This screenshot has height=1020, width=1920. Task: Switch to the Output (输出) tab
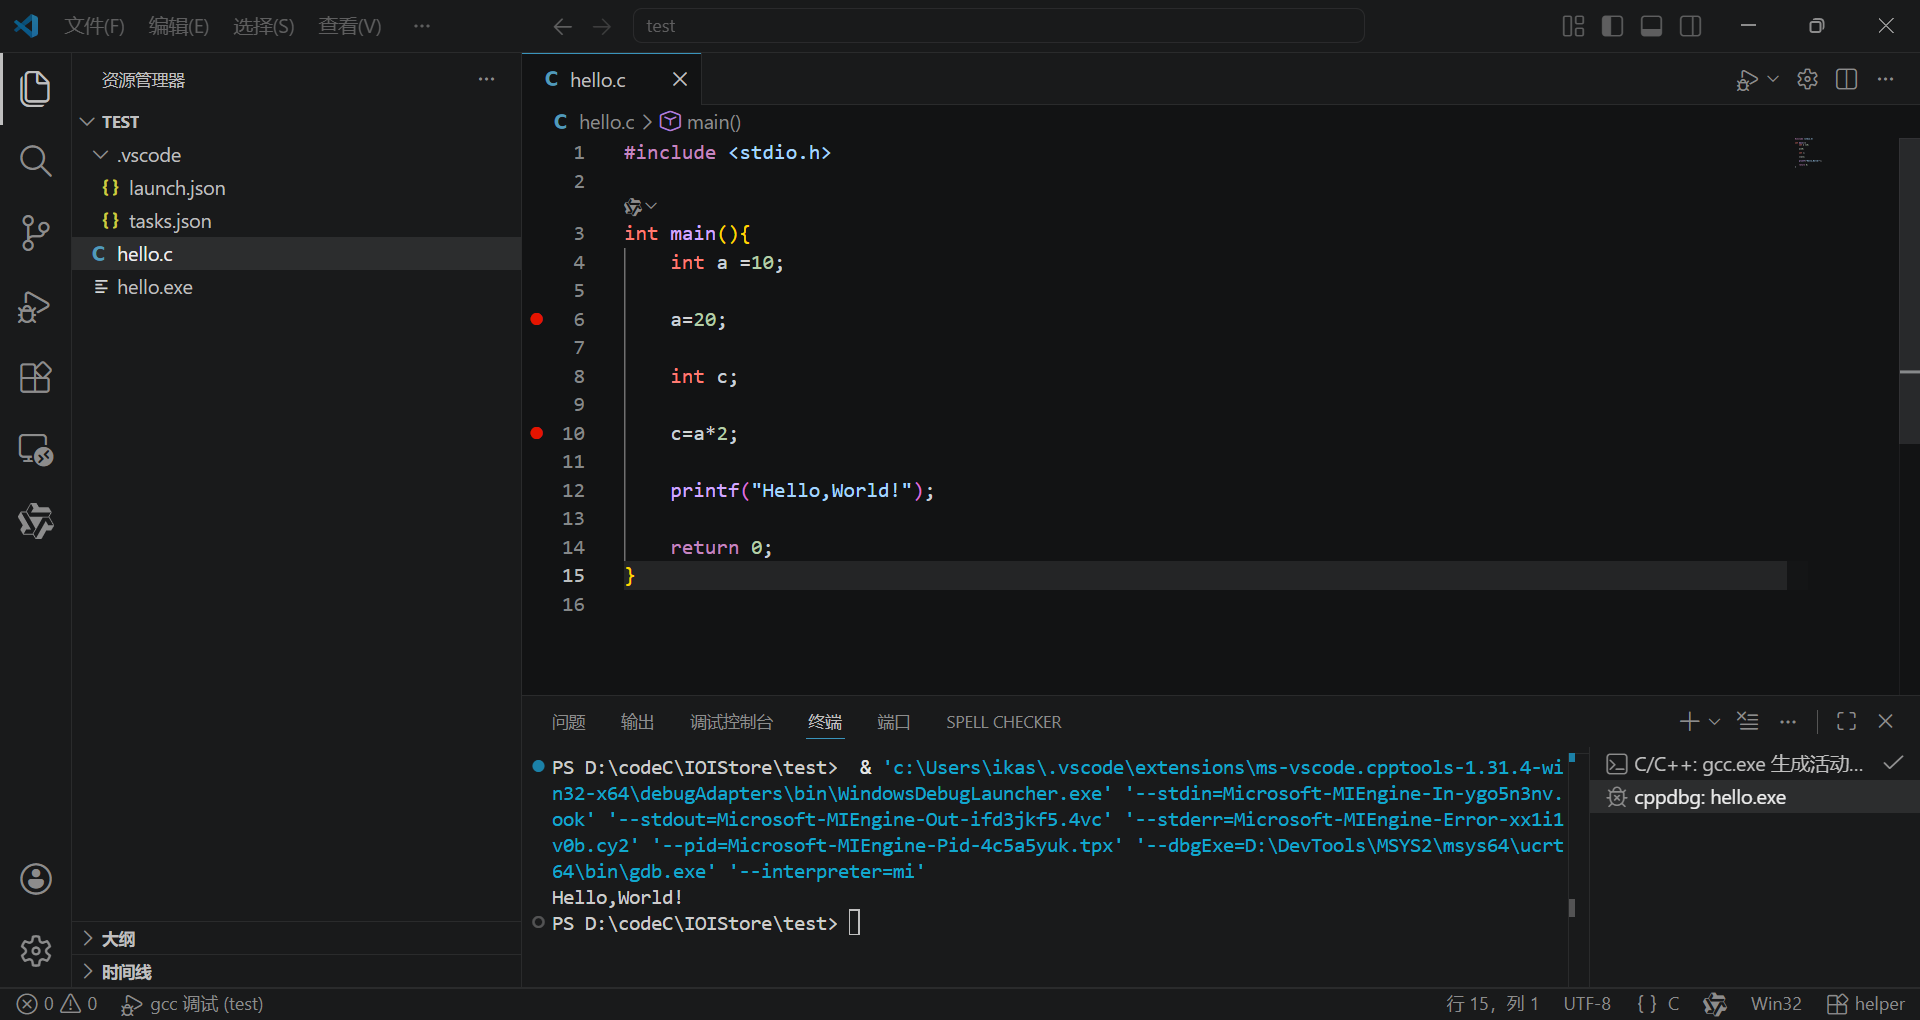pyautogui.click(x=637, y=722)
